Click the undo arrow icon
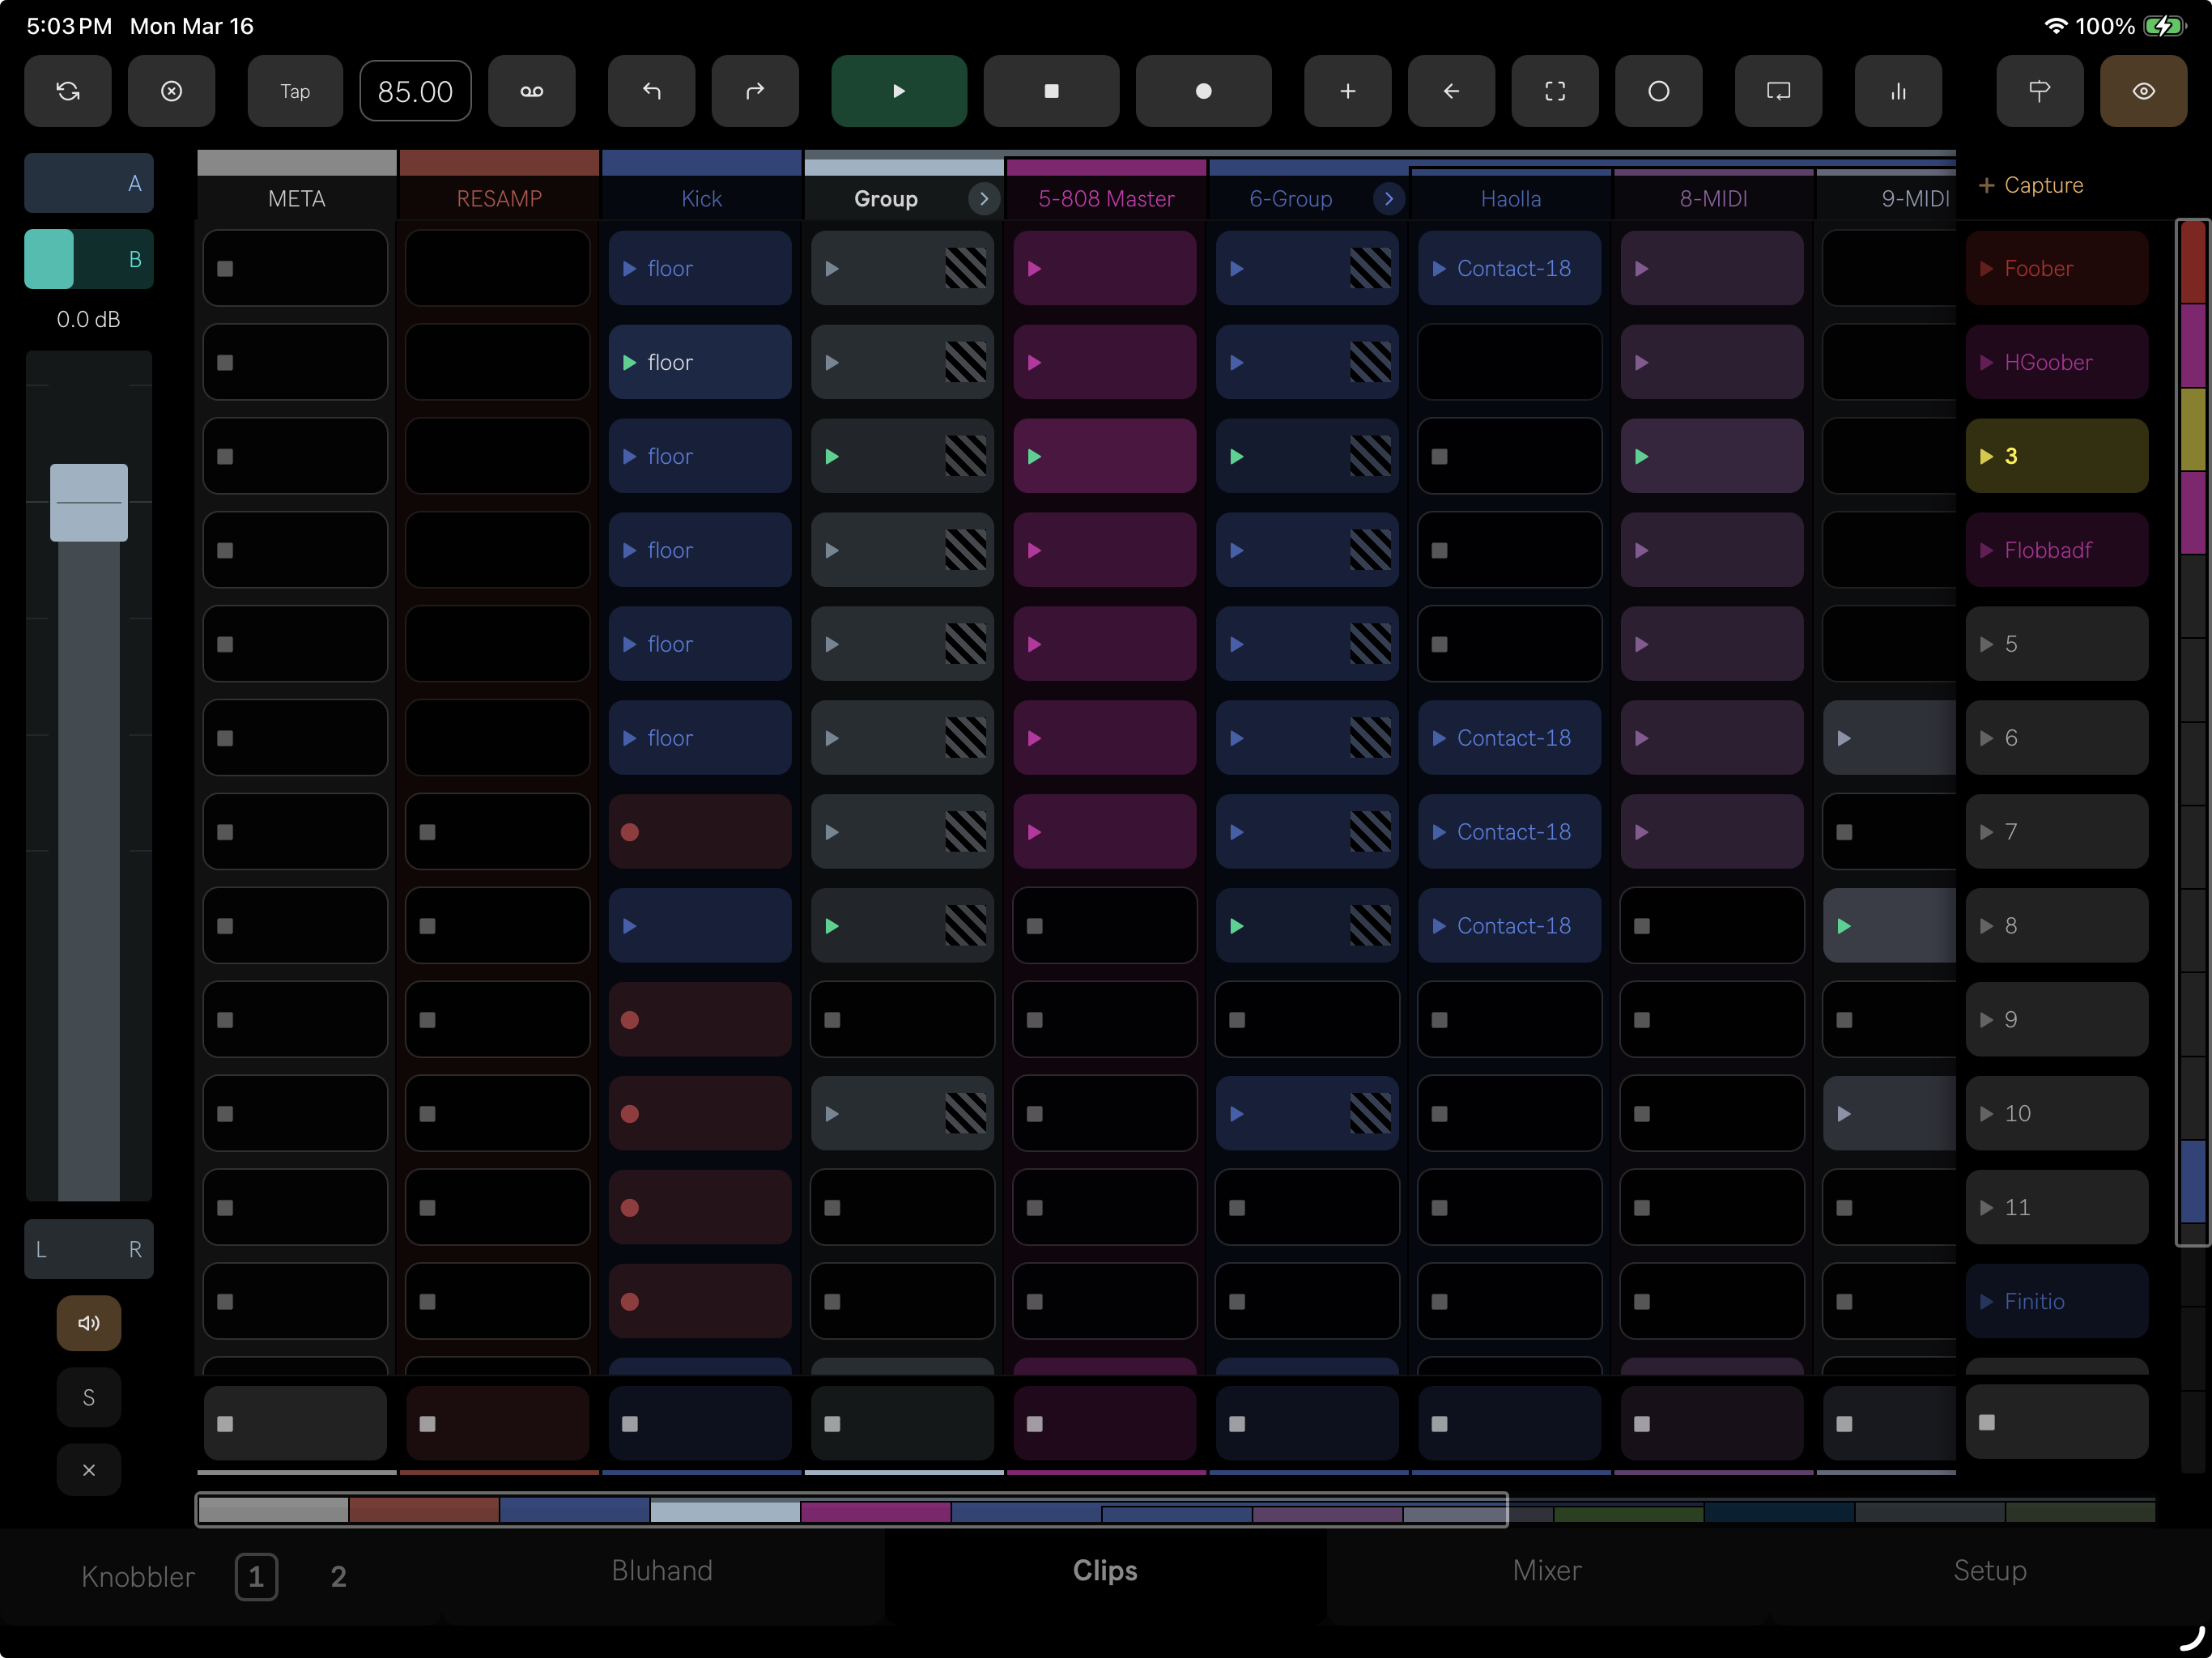This screenshot has height=1658, width=2212. [651, 91]
